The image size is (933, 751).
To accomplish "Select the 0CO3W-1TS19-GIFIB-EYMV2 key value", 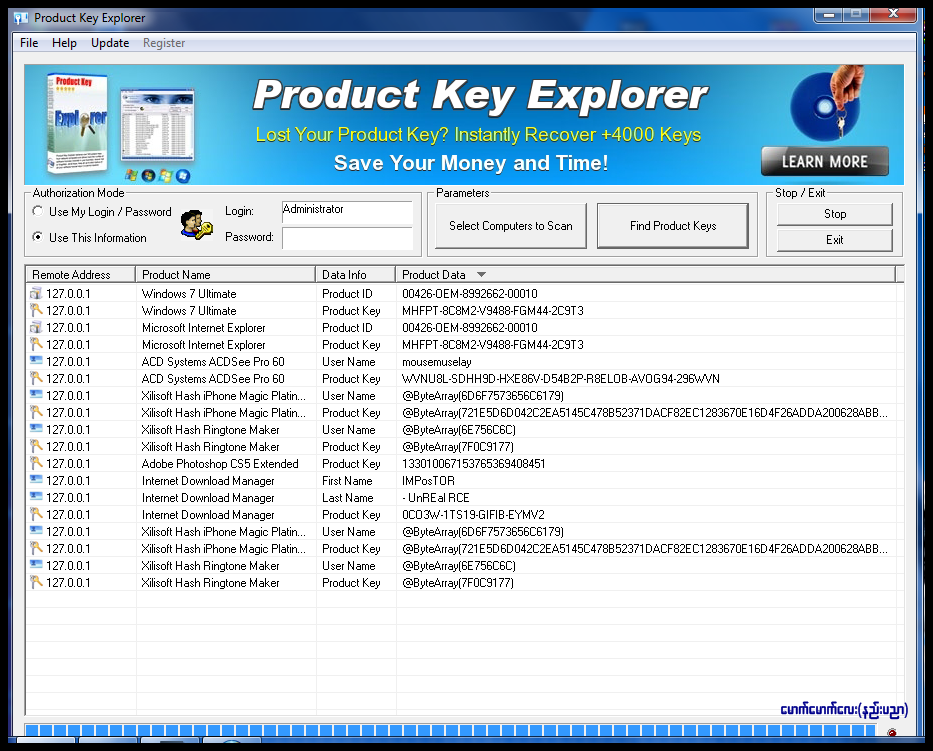I will (x=473, y=515).
